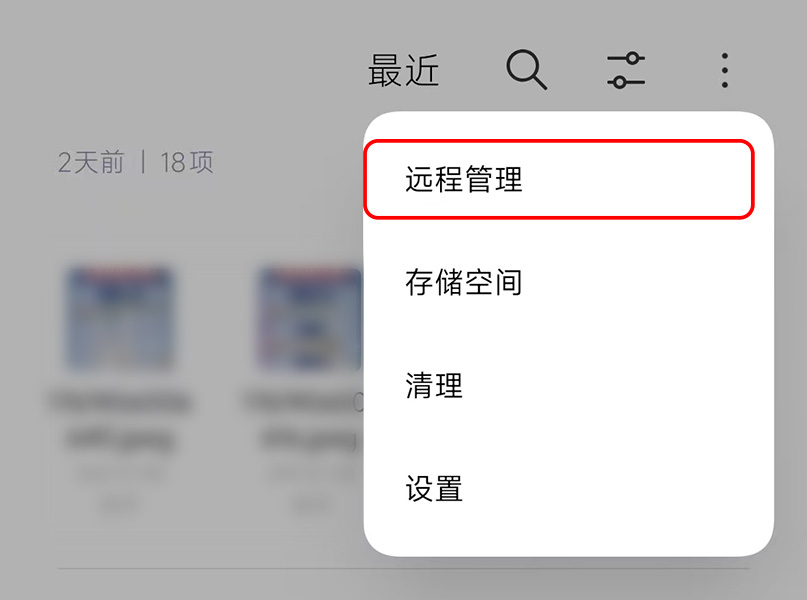807x600 pixels.
Task: Tap the filter sliders icon
Action: pyautogui.click(x=626, y=70)
